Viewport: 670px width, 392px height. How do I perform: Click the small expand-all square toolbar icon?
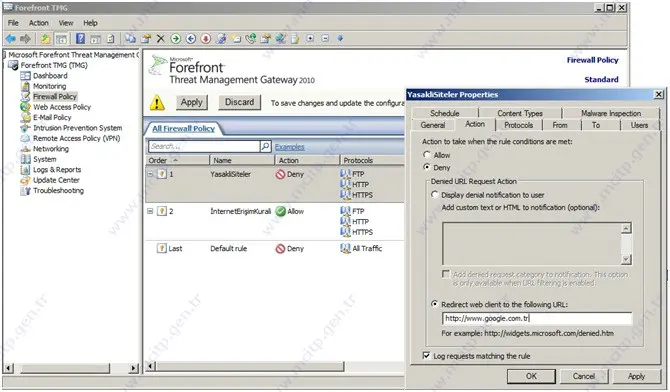click(310, 38)
